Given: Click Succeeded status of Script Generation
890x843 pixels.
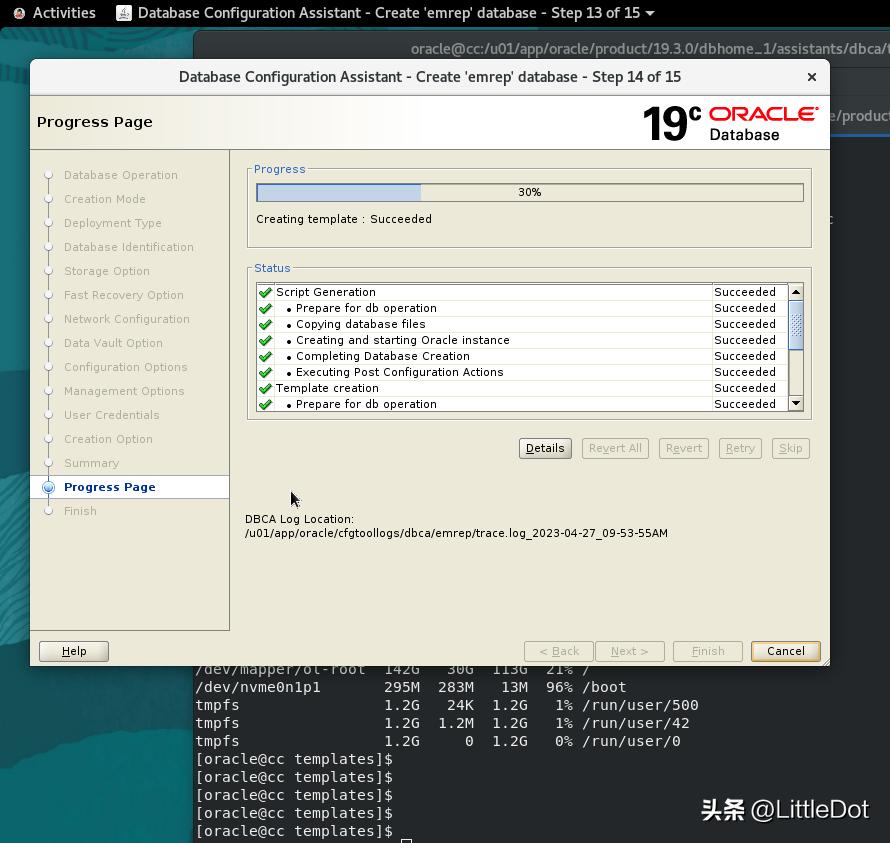Looking at the screenshot, I should click(745, 292).
